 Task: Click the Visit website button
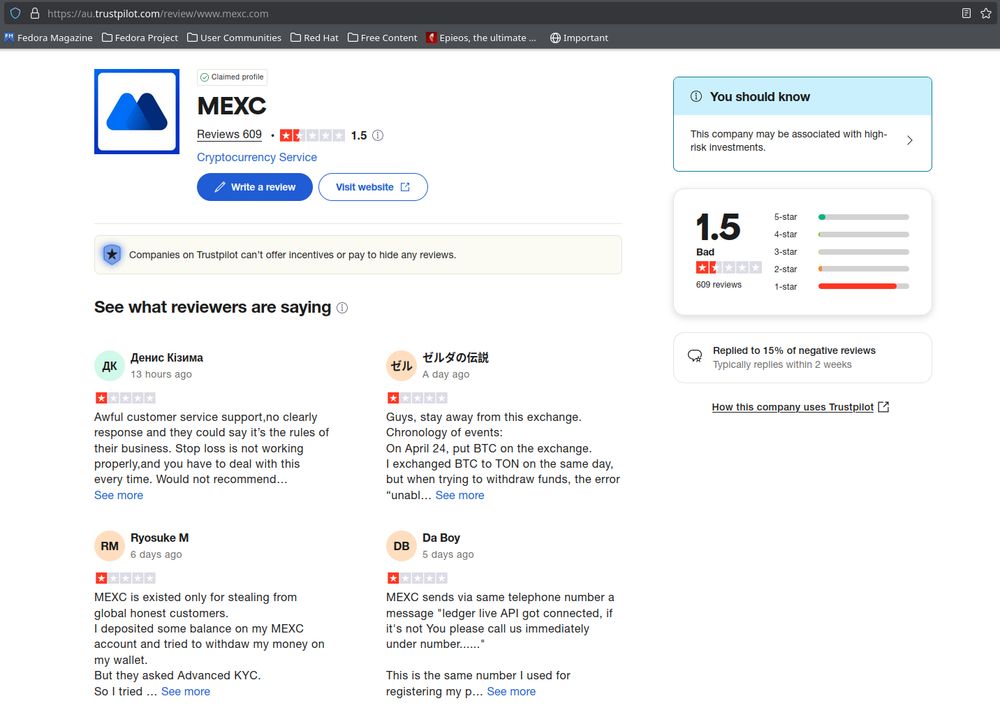[373, 187]
